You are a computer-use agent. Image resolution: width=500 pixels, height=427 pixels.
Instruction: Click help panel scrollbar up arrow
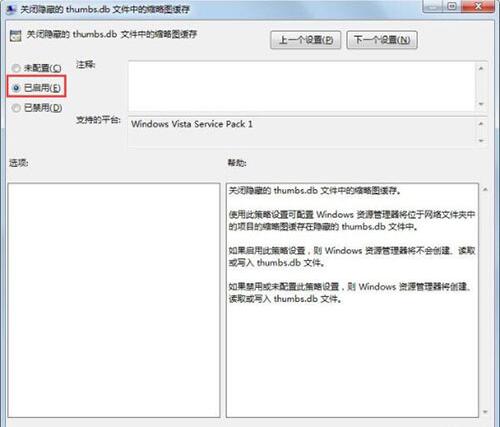(485, 189)
